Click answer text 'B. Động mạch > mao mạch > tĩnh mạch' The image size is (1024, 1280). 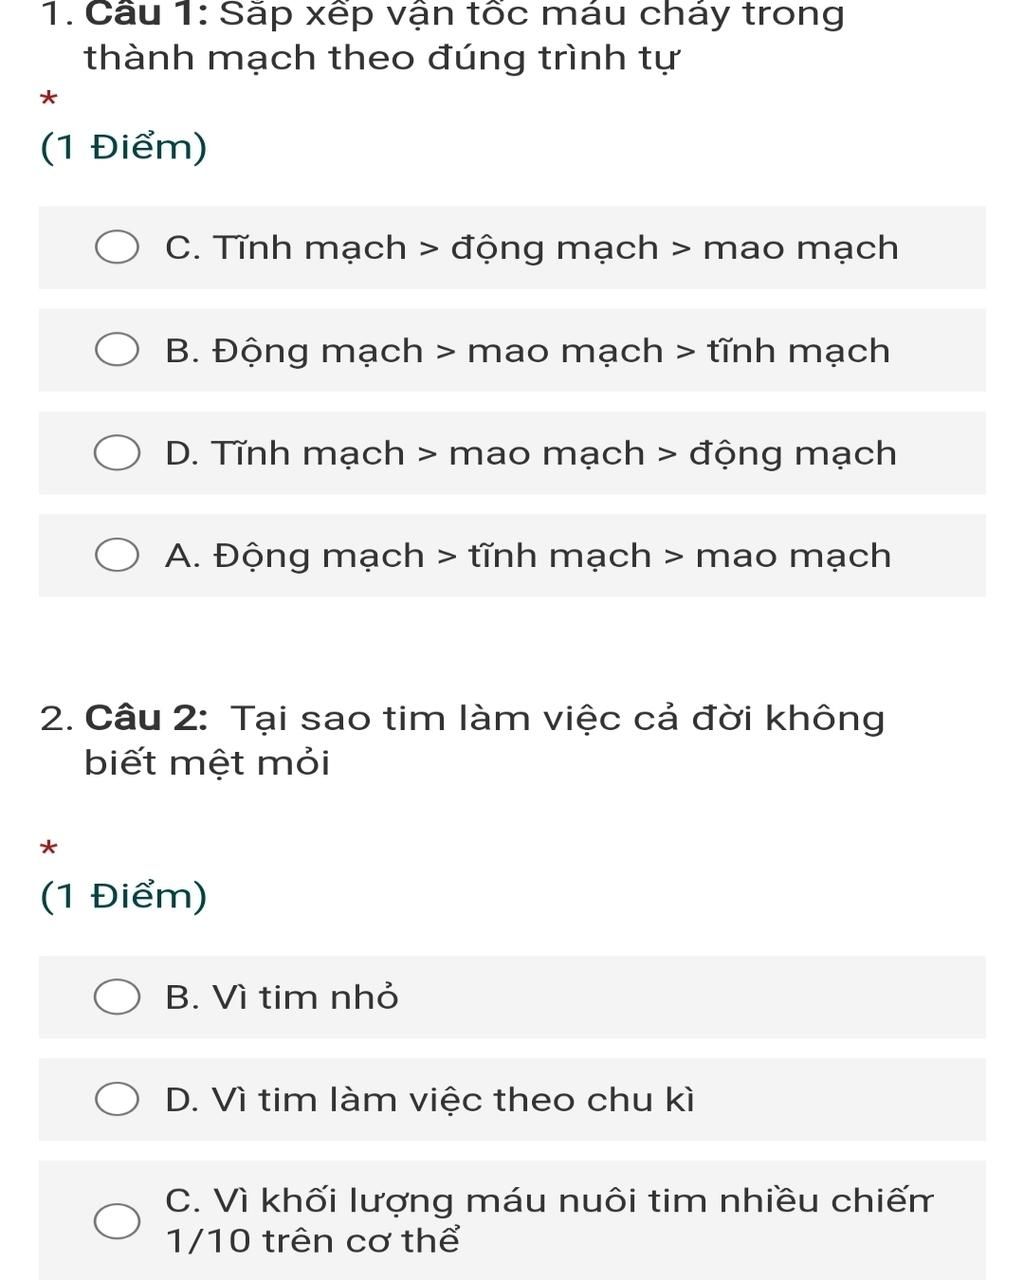coord(527,351)
